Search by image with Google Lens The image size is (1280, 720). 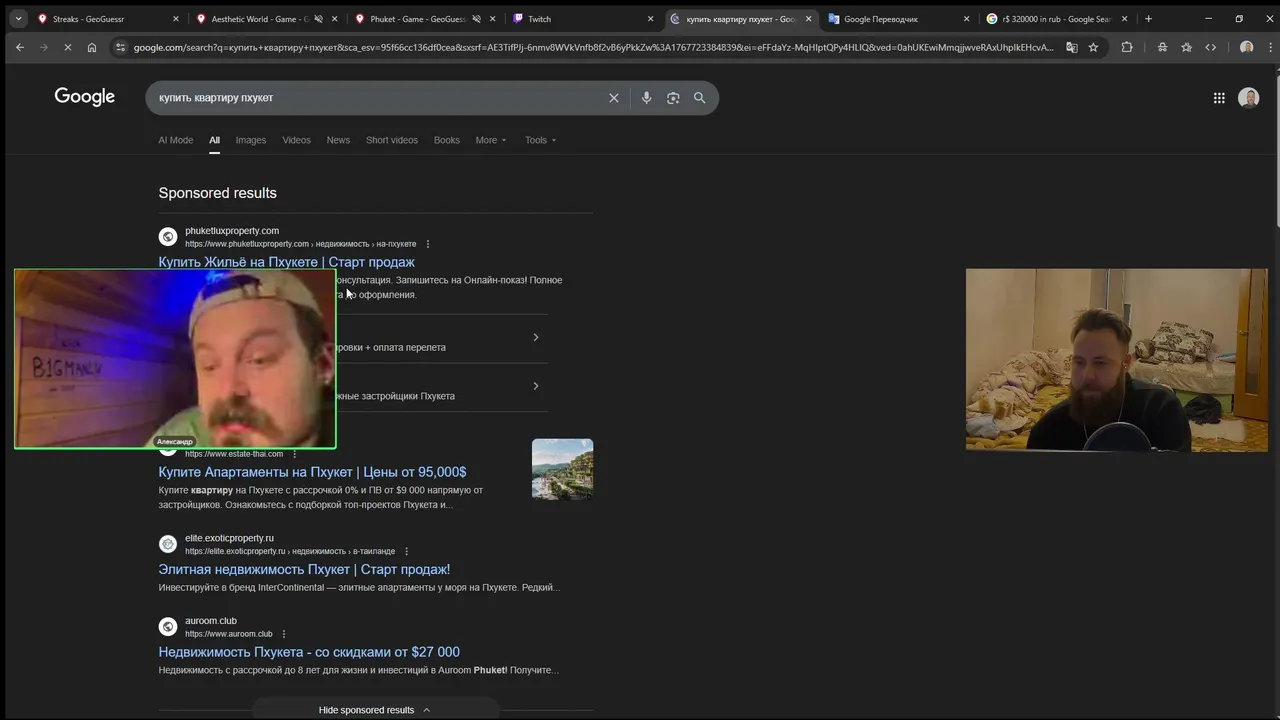tap(673, 98)
